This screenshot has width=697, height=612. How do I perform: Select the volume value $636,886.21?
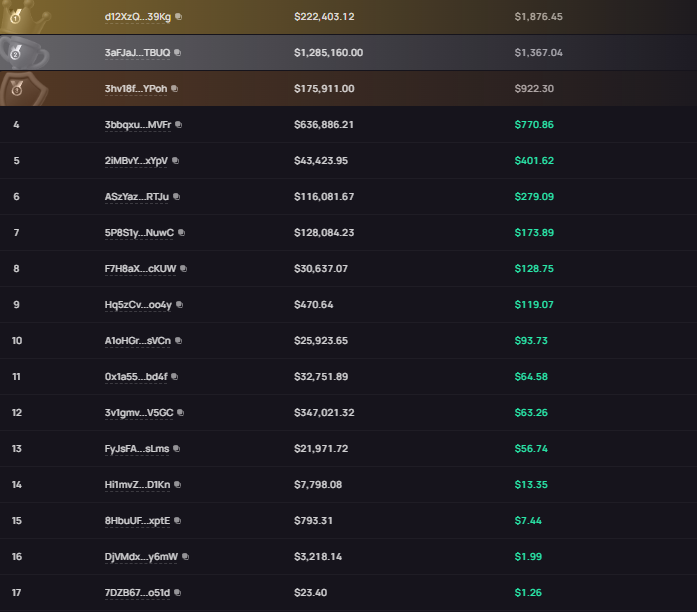click(x=324, y=125)
